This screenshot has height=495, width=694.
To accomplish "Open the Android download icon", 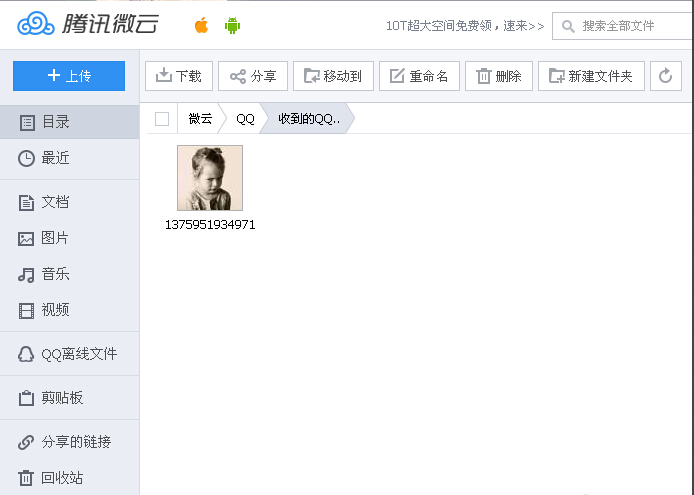I will (x=232, y=25).
